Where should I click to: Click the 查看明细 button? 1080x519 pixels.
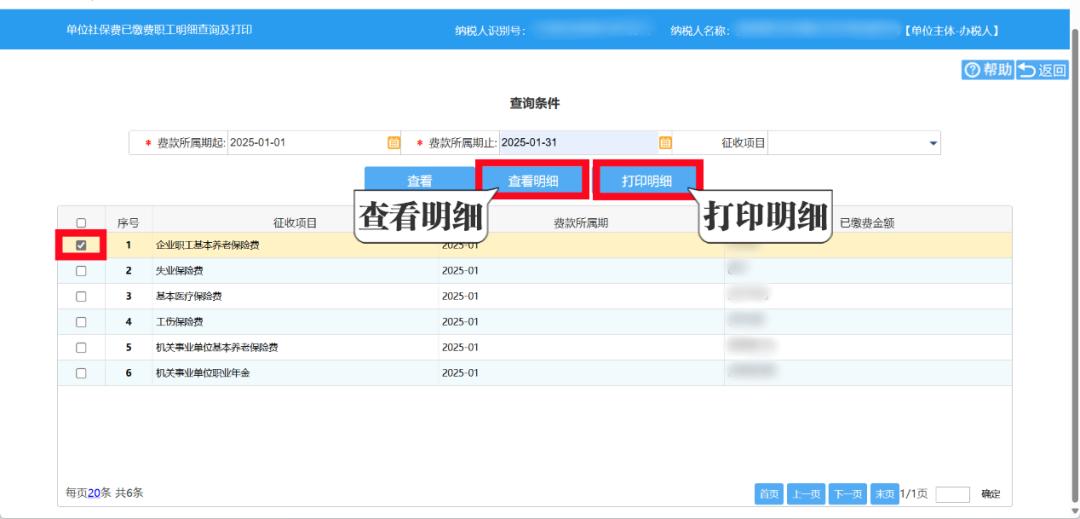point(532,181)
